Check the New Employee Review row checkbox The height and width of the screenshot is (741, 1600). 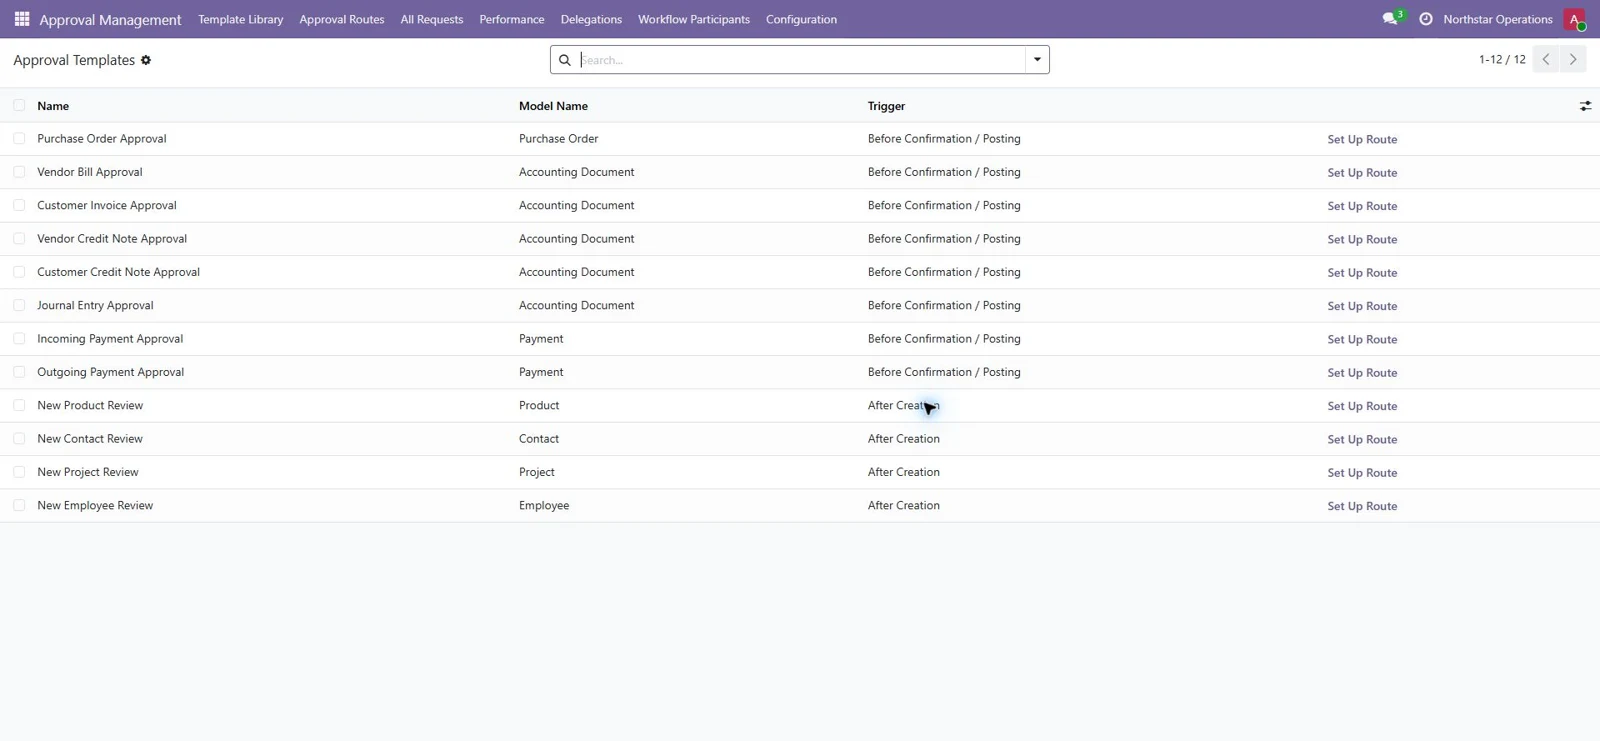(19, 505)
